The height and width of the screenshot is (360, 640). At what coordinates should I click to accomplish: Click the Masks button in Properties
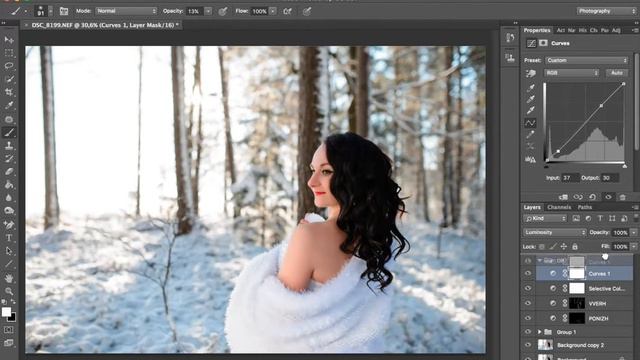(543, 43)
